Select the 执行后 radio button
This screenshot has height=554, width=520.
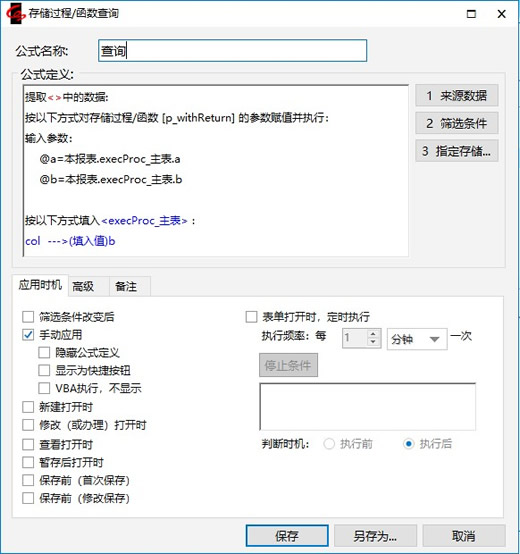(x=408, y=443)
